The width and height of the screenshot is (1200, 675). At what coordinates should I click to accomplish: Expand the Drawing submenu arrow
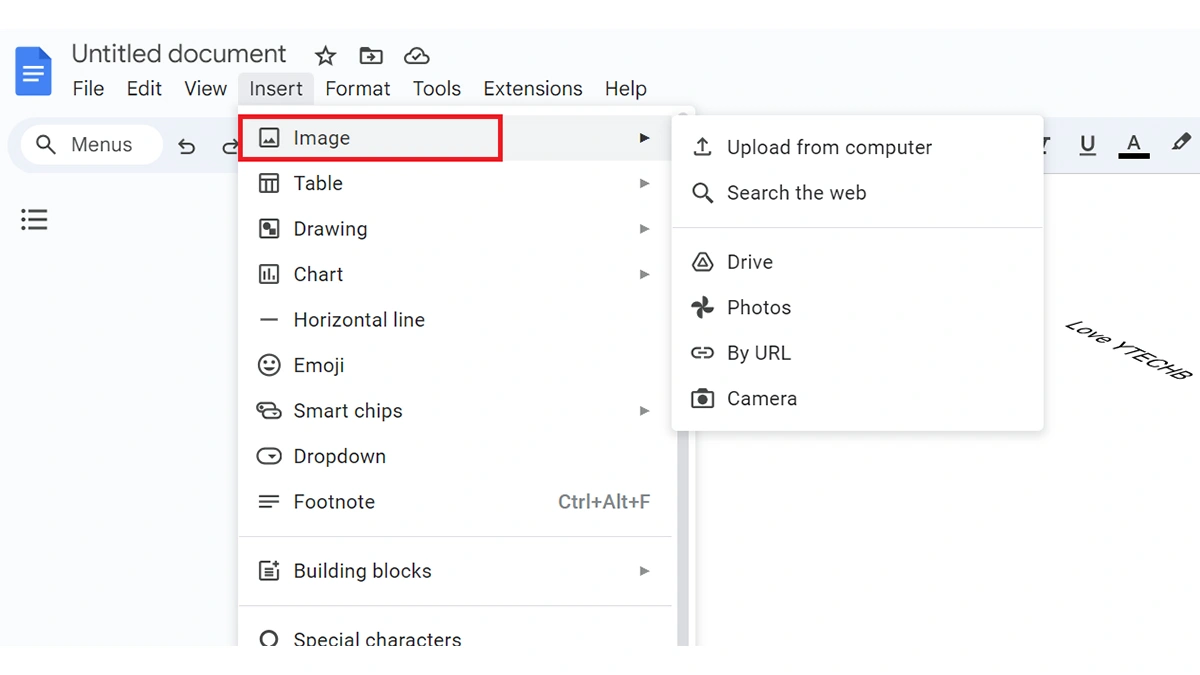point(645,229)
